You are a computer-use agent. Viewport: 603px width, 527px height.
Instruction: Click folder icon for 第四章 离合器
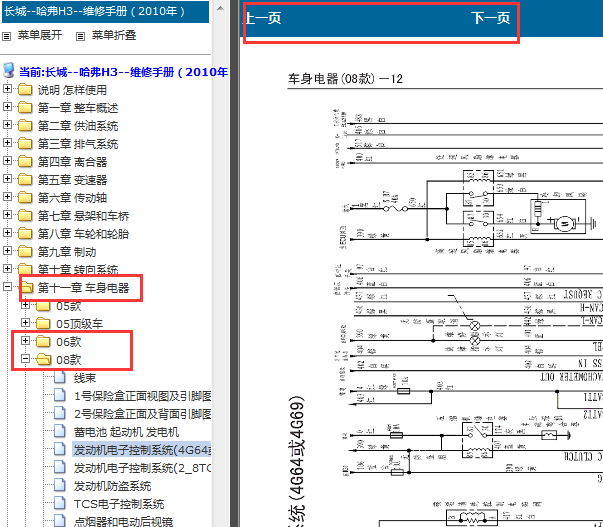coord(25,162)
